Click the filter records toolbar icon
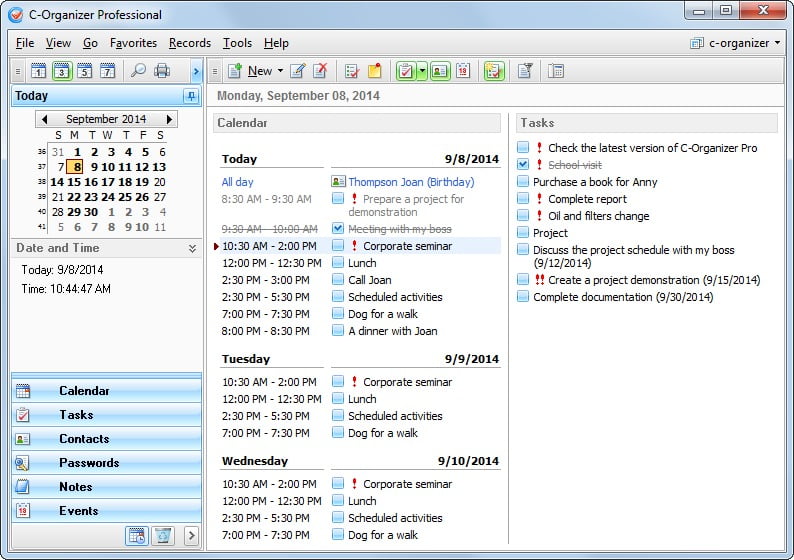 pyautogui.click(x=525, y=71)
